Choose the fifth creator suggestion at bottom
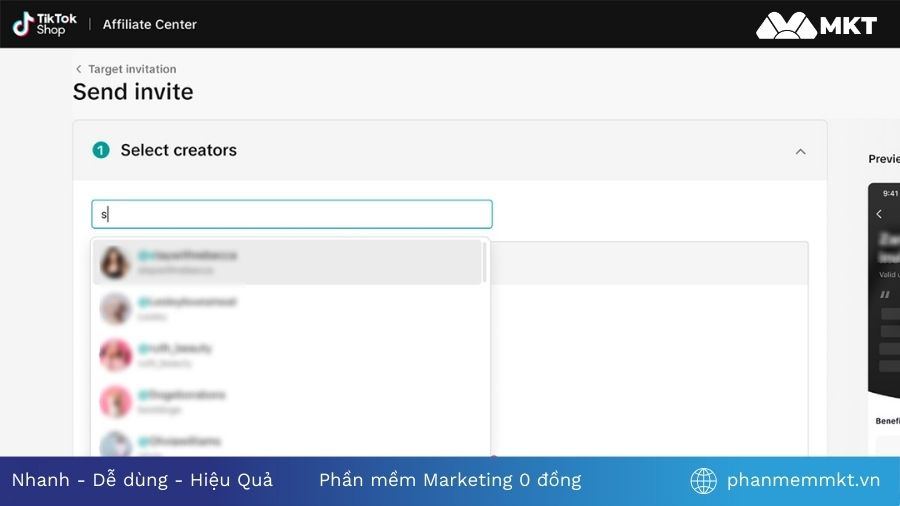Image resolution: width=900 pixels, height=506 pixels. click(x=180, y=441)
